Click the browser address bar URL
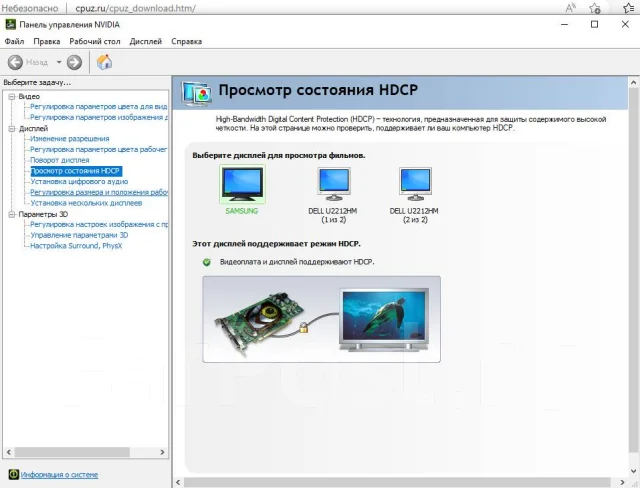640x488 pixels. (x=136, y=8)
